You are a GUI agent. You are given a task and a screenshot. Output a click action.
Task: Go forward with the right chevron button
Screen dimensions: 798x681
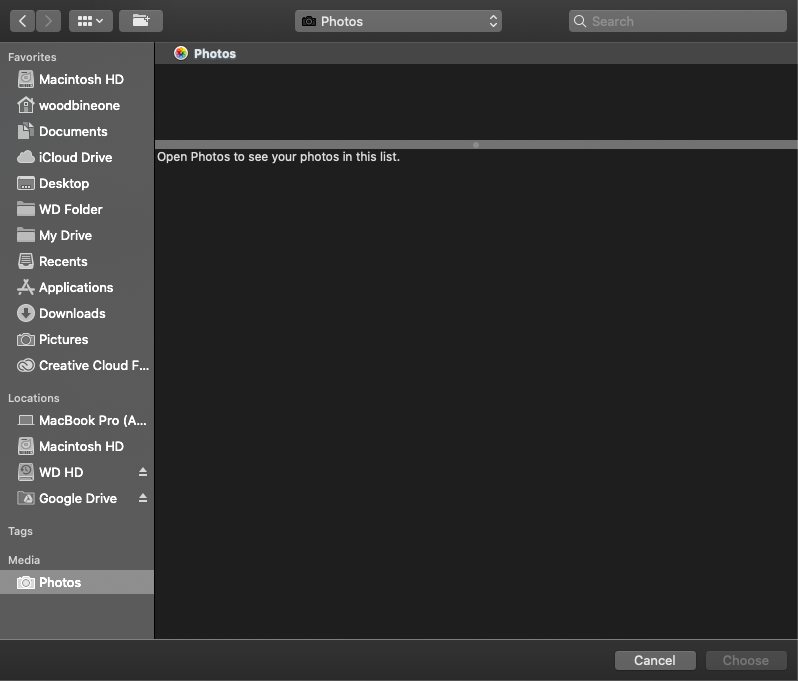[48, 21]
